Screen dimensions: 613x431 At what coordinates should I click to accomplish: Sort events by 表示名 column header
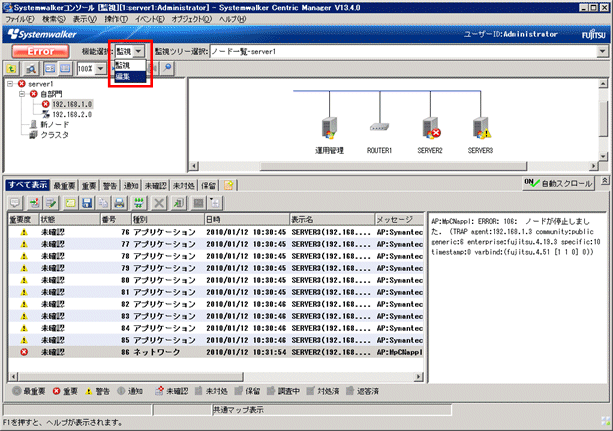pos(332,219)
